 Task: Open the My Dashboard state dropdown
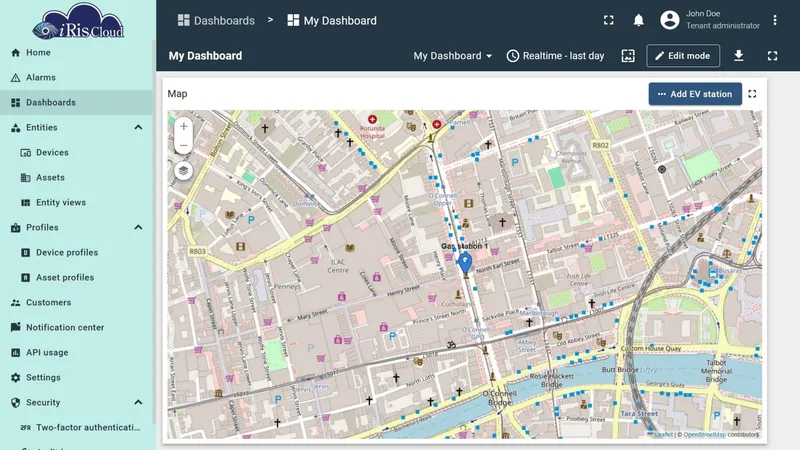[x=453, y=56]
